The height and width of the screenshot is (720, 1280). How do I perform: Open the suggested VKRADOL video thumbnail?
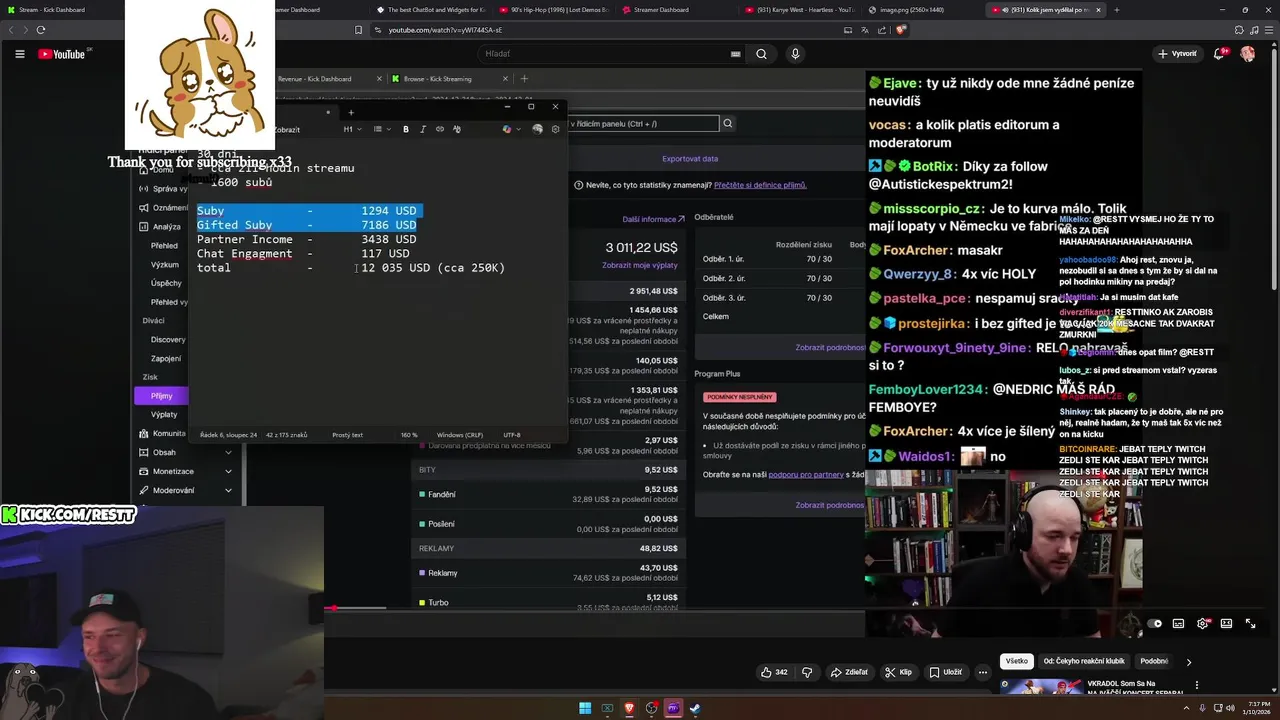(1041, 688)
